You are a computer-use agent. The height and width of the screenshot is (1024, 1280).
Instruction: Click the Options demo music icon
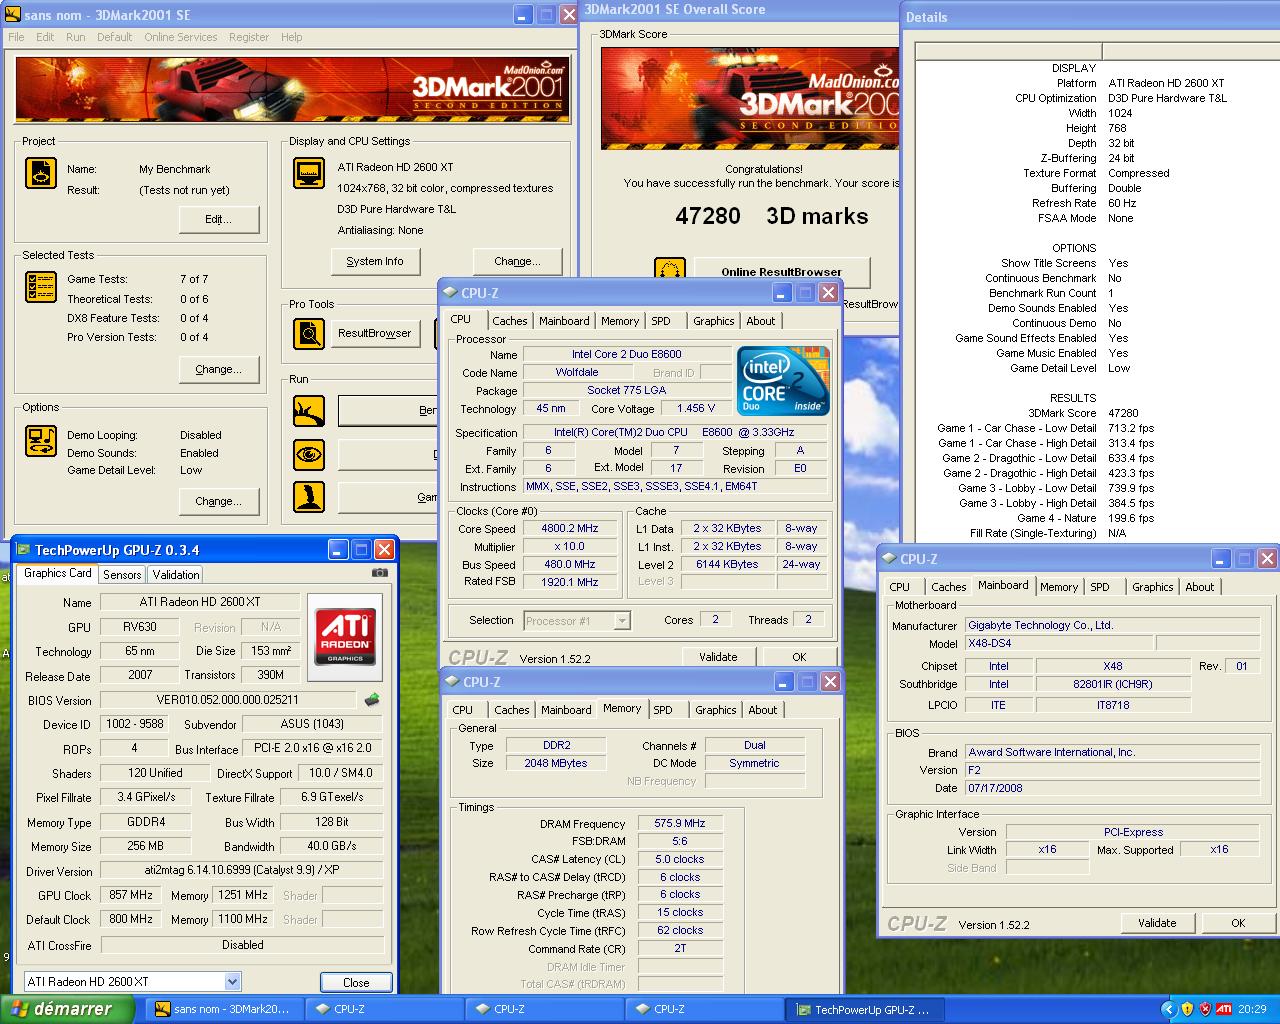tap(41, 439)
